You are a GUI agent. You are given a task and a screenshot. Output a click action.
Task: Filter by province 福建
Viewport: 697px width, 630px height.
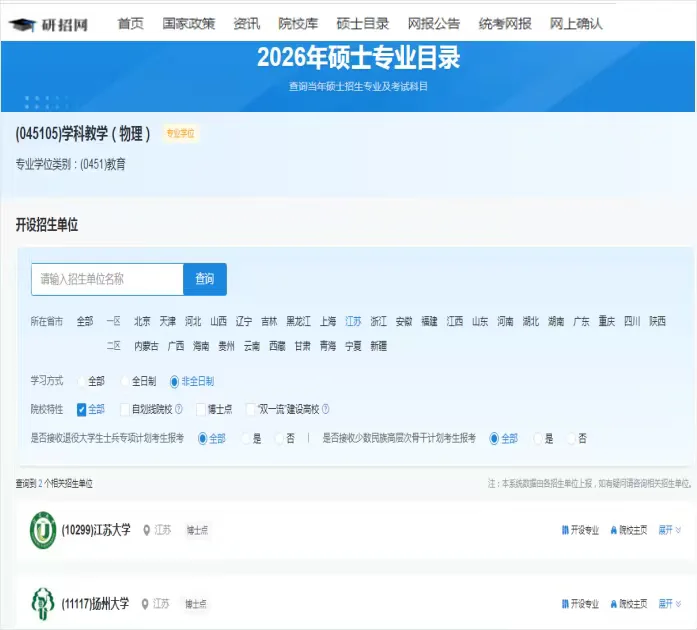(x=429, y=321)
